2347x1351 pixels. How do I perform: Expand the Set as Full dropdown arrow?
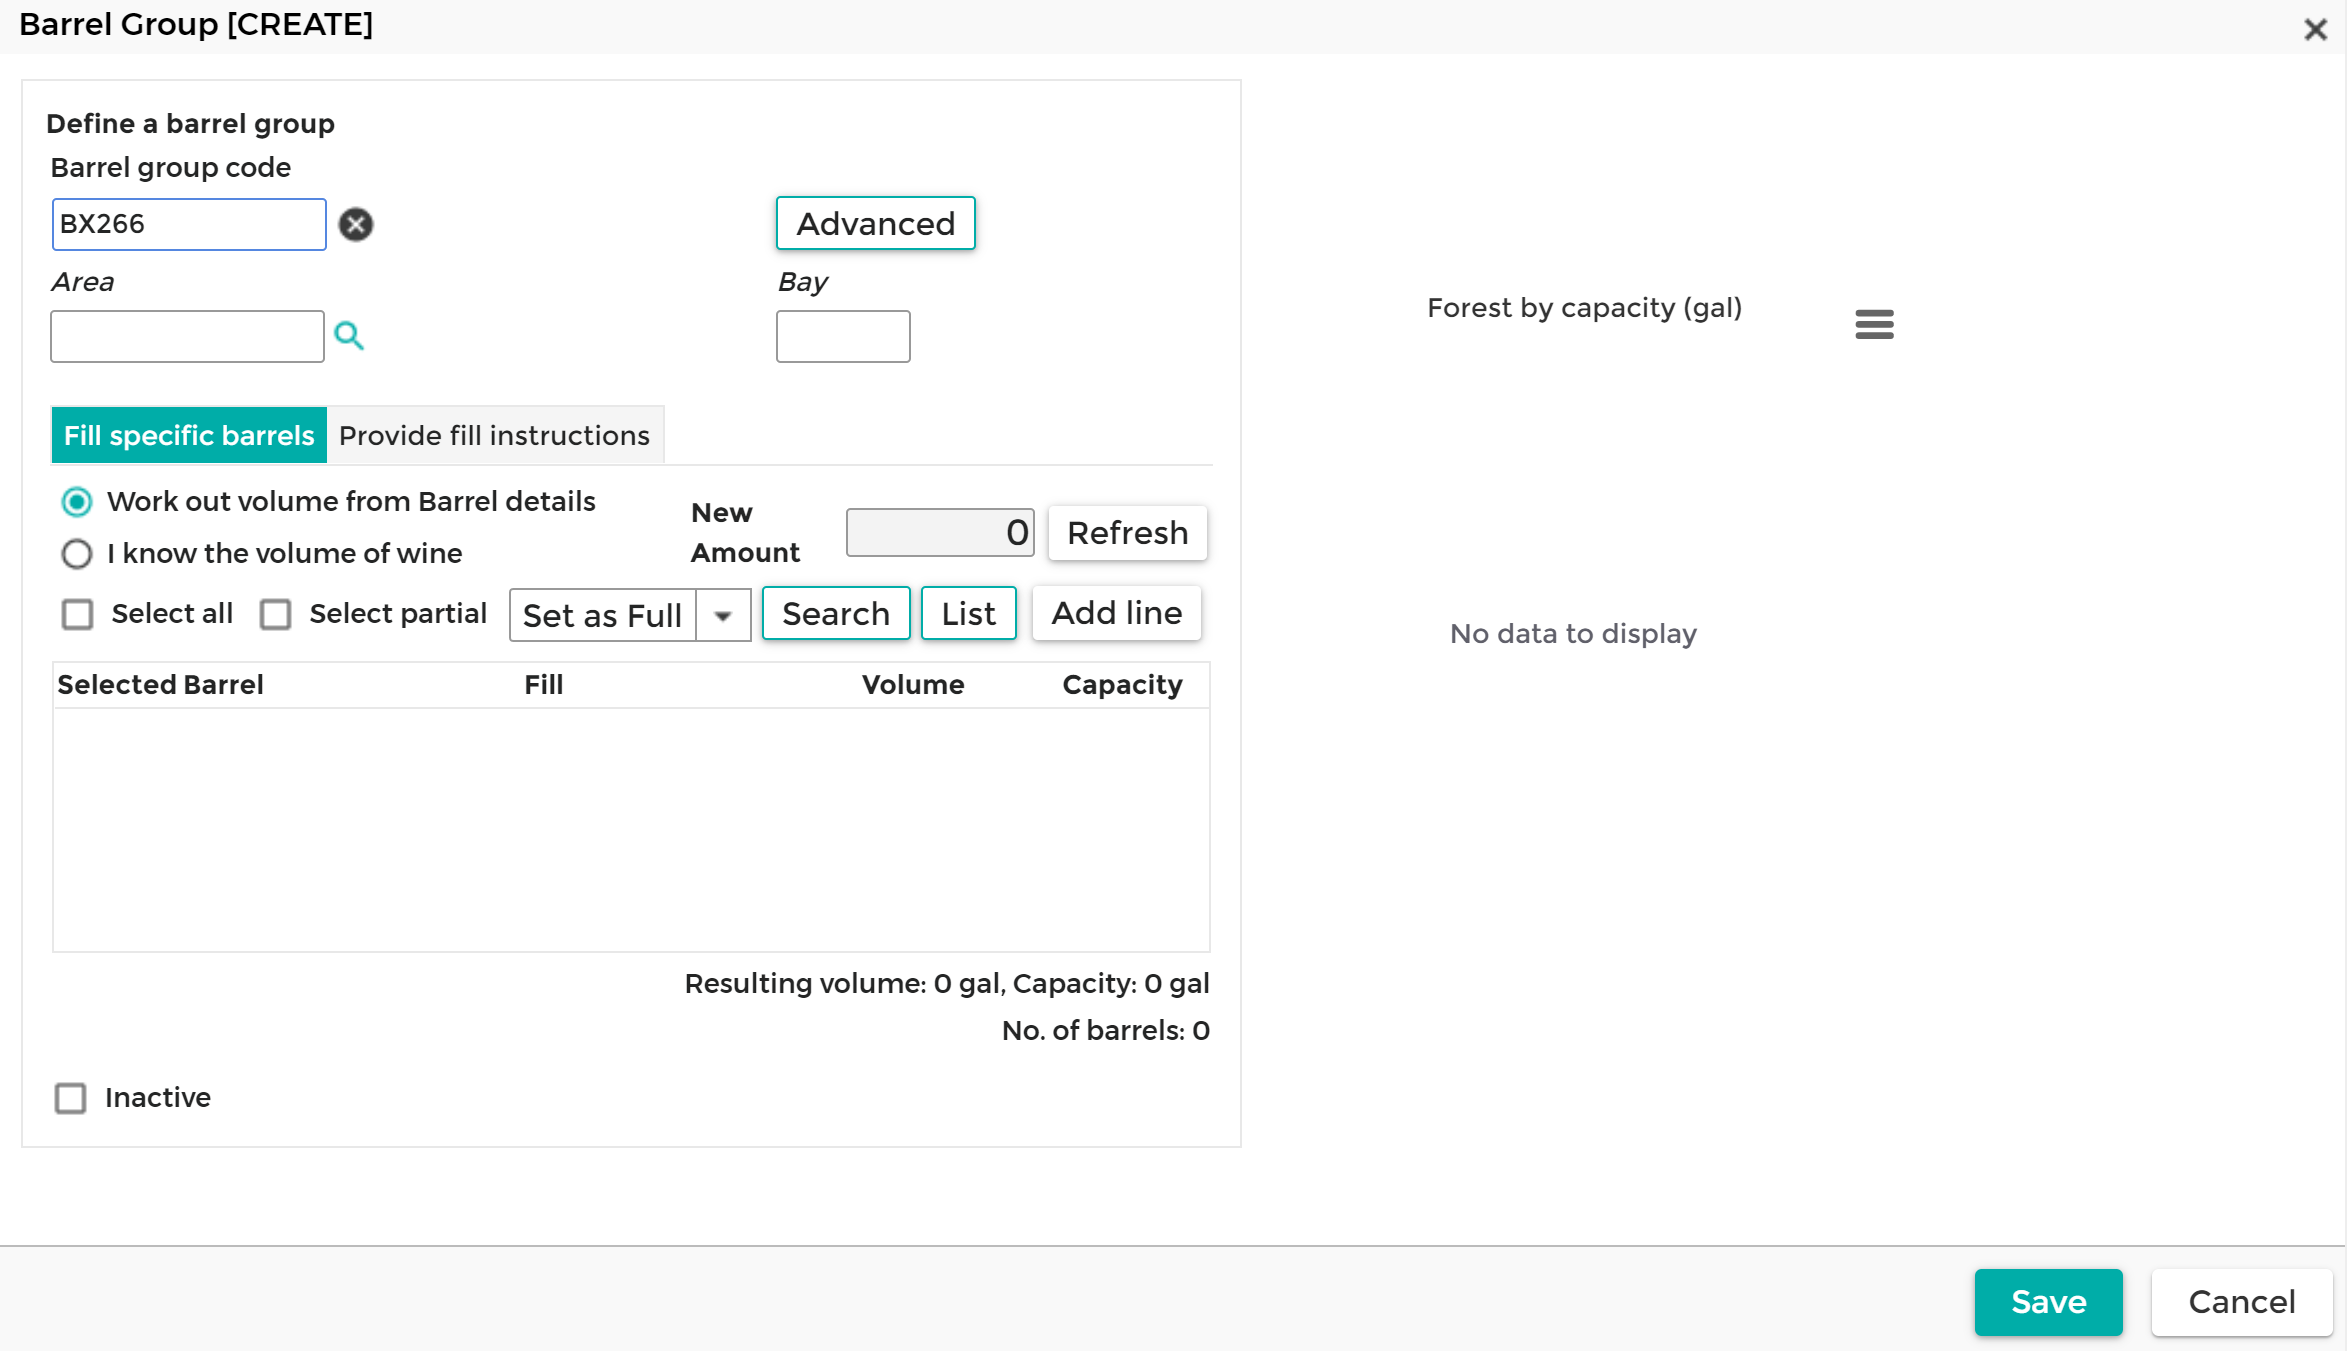(x=723, y=615)
